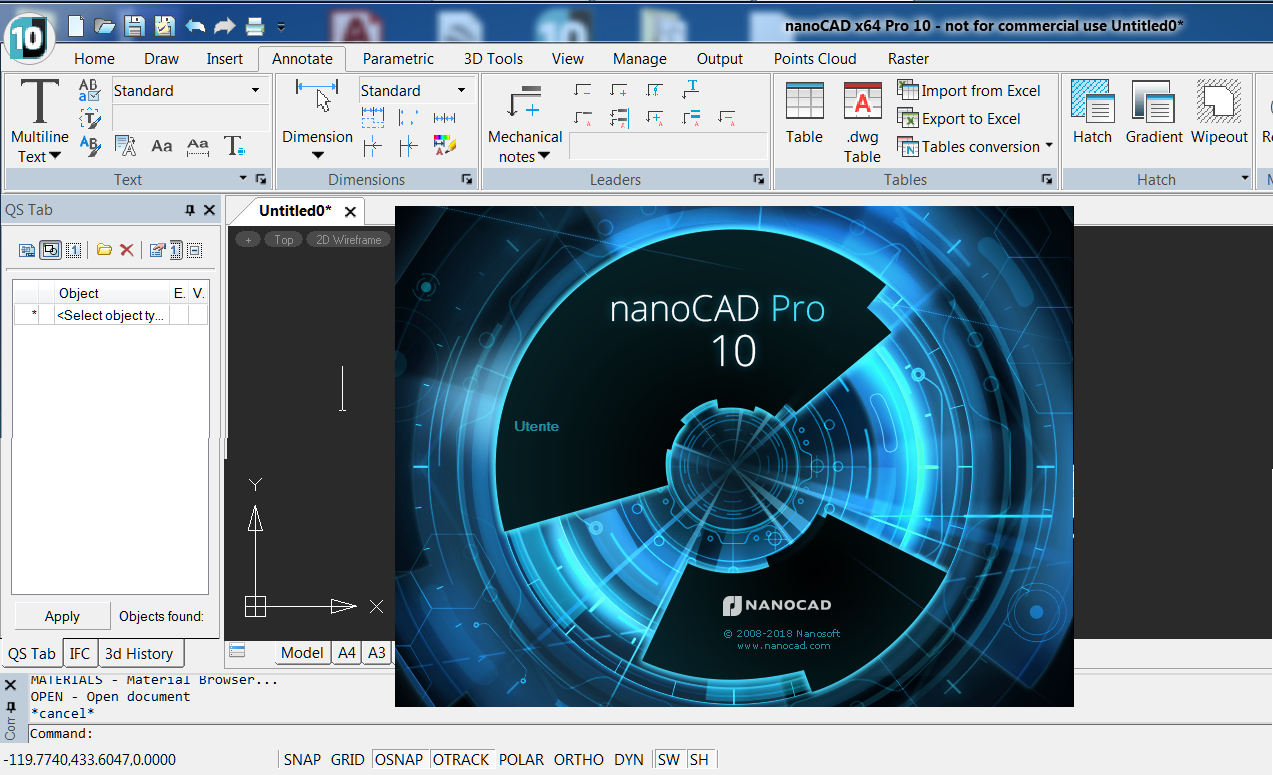
Task: Switch to the Parametric ribbon tab
Action: [x=397, y=58]
